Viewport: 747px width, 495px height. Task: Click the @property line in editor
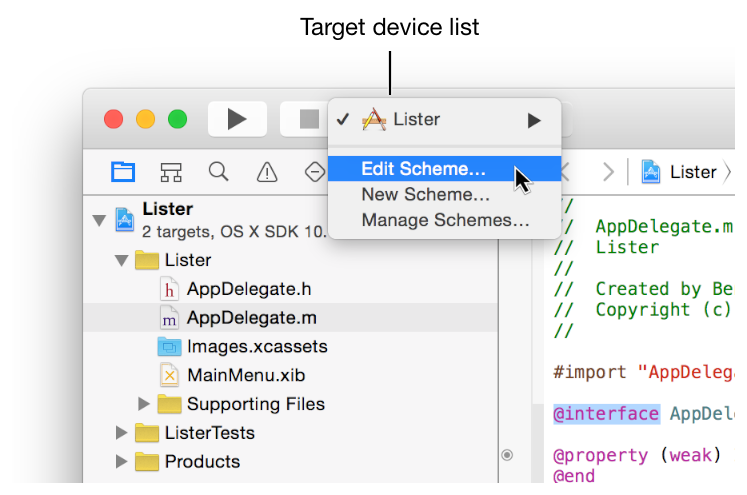[643, 455]
